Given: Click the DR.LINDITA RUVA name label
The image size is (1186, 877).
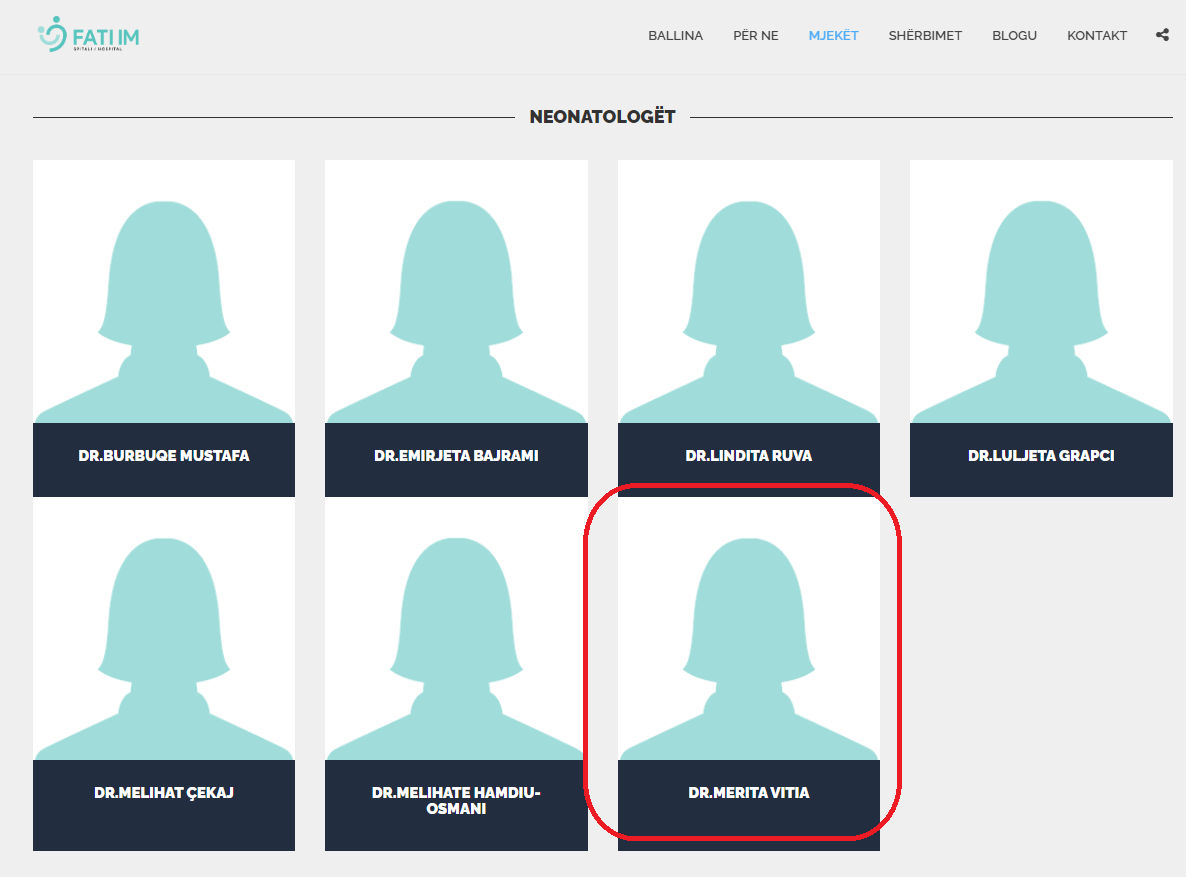Looking at the screenshot, I should pos(749,456).
